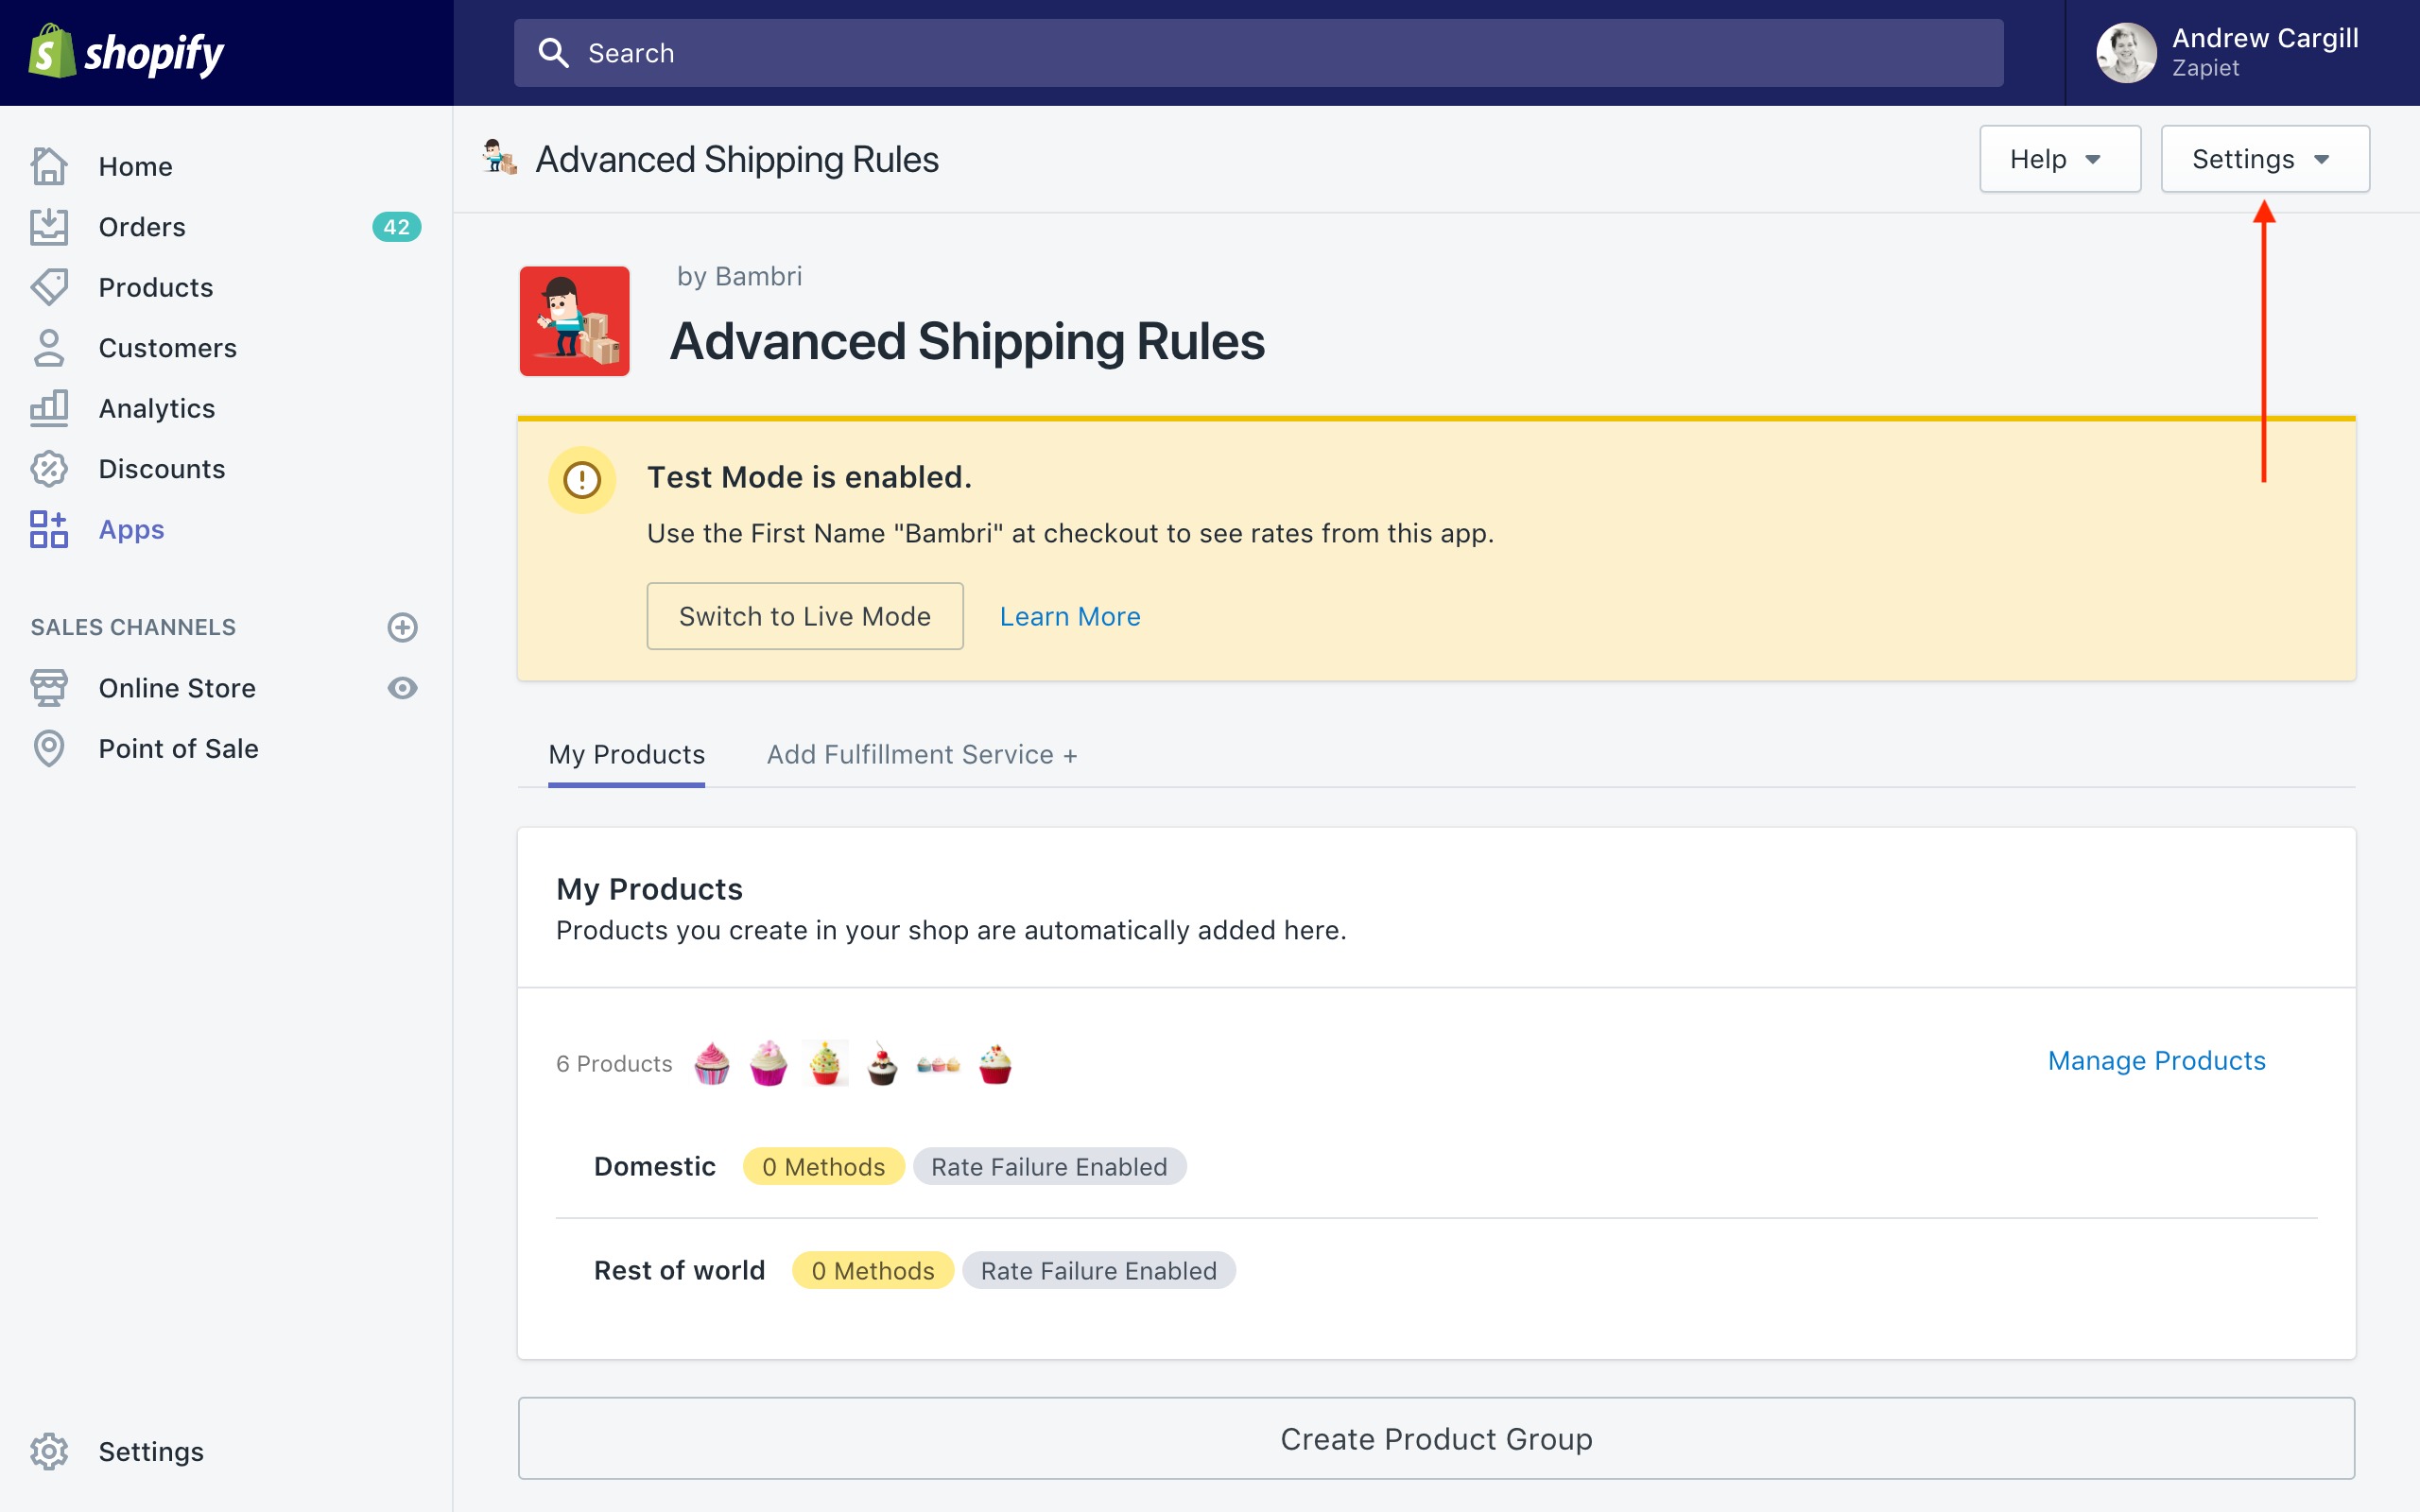The height and width of the screenshot is (1512, 2420).
Task: Open the Learn More link
Action: coord(1070,616)
